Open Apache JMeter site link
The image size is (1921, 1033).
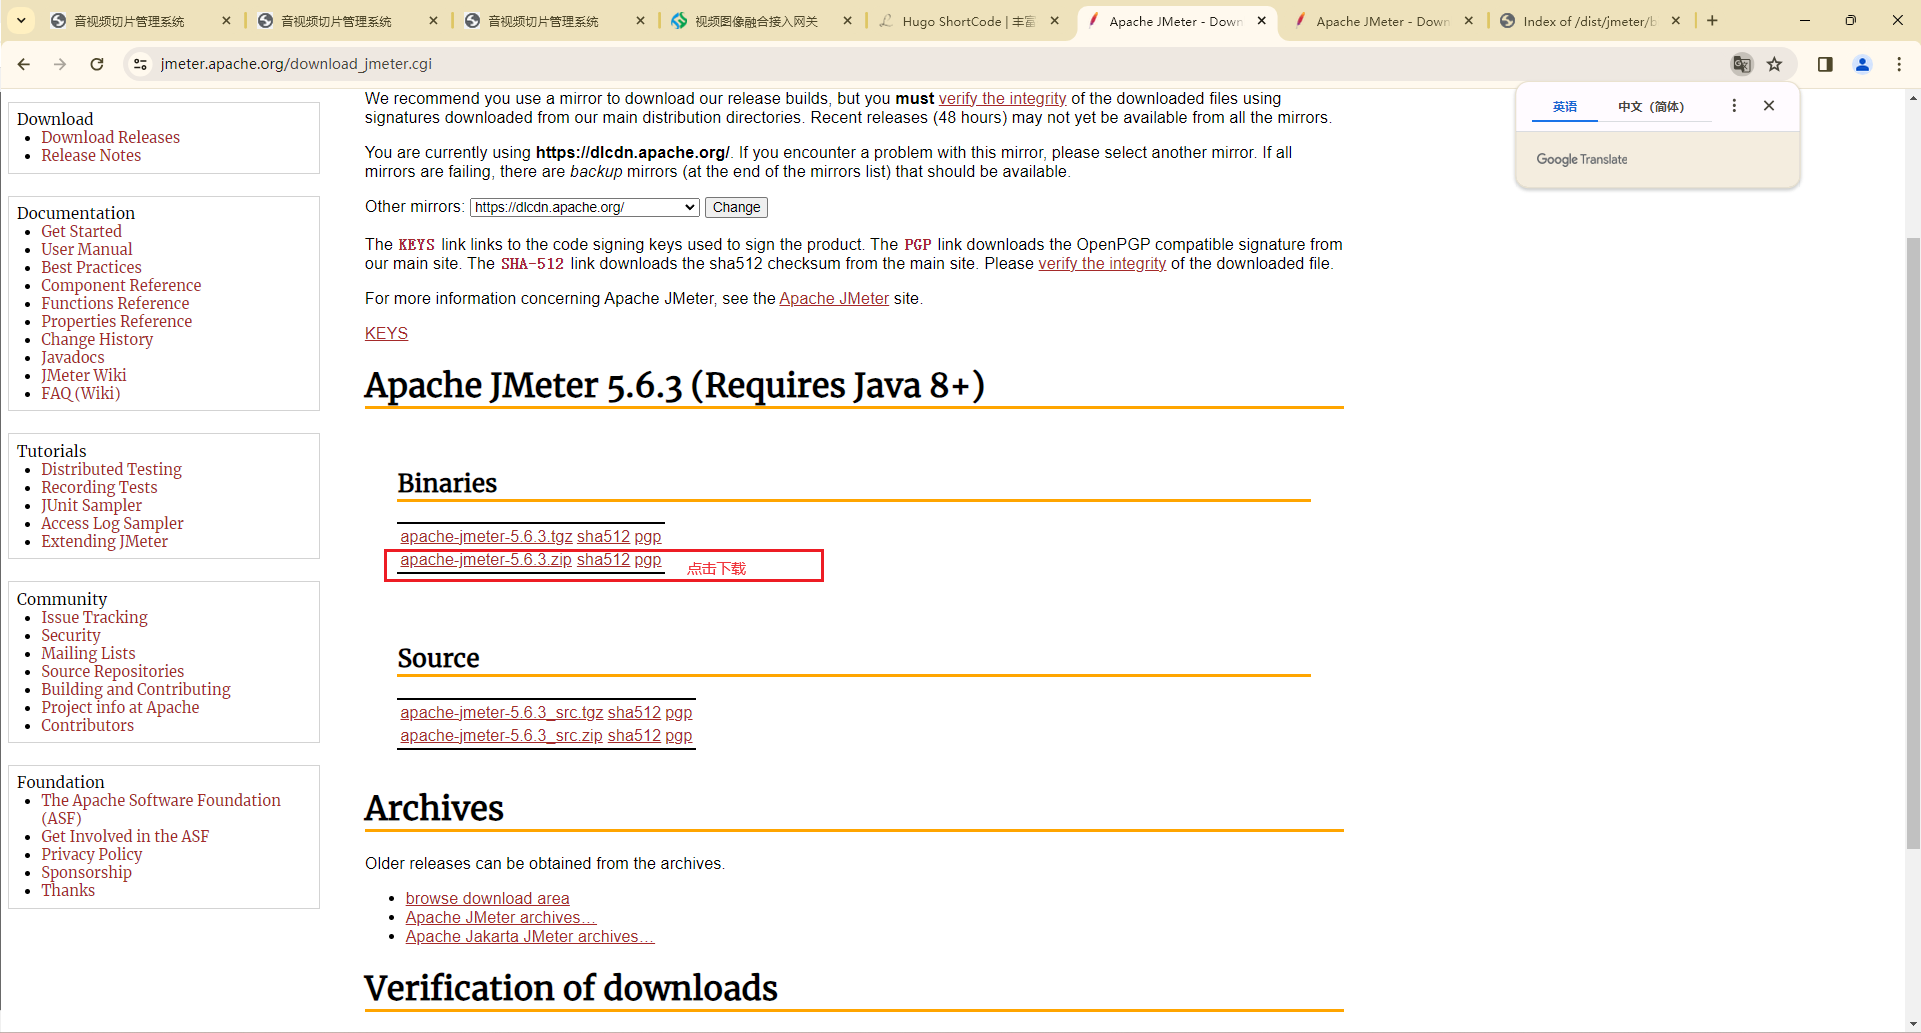834,299
